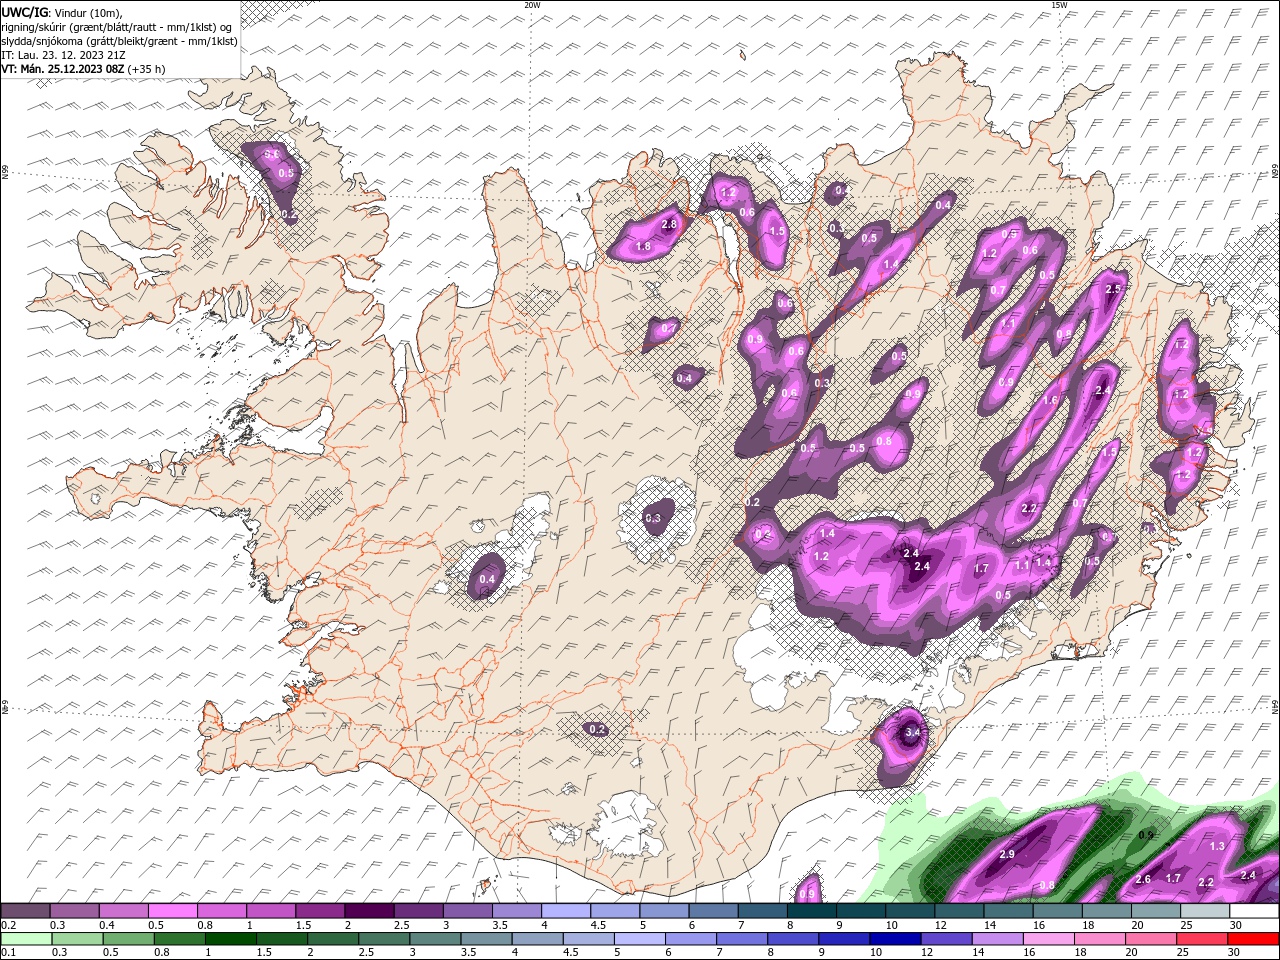This screenshot has height=960, width=1280.
Task: Click the light blue 4–4.5 top legend swatch
Action: click(x=566, y=911)
